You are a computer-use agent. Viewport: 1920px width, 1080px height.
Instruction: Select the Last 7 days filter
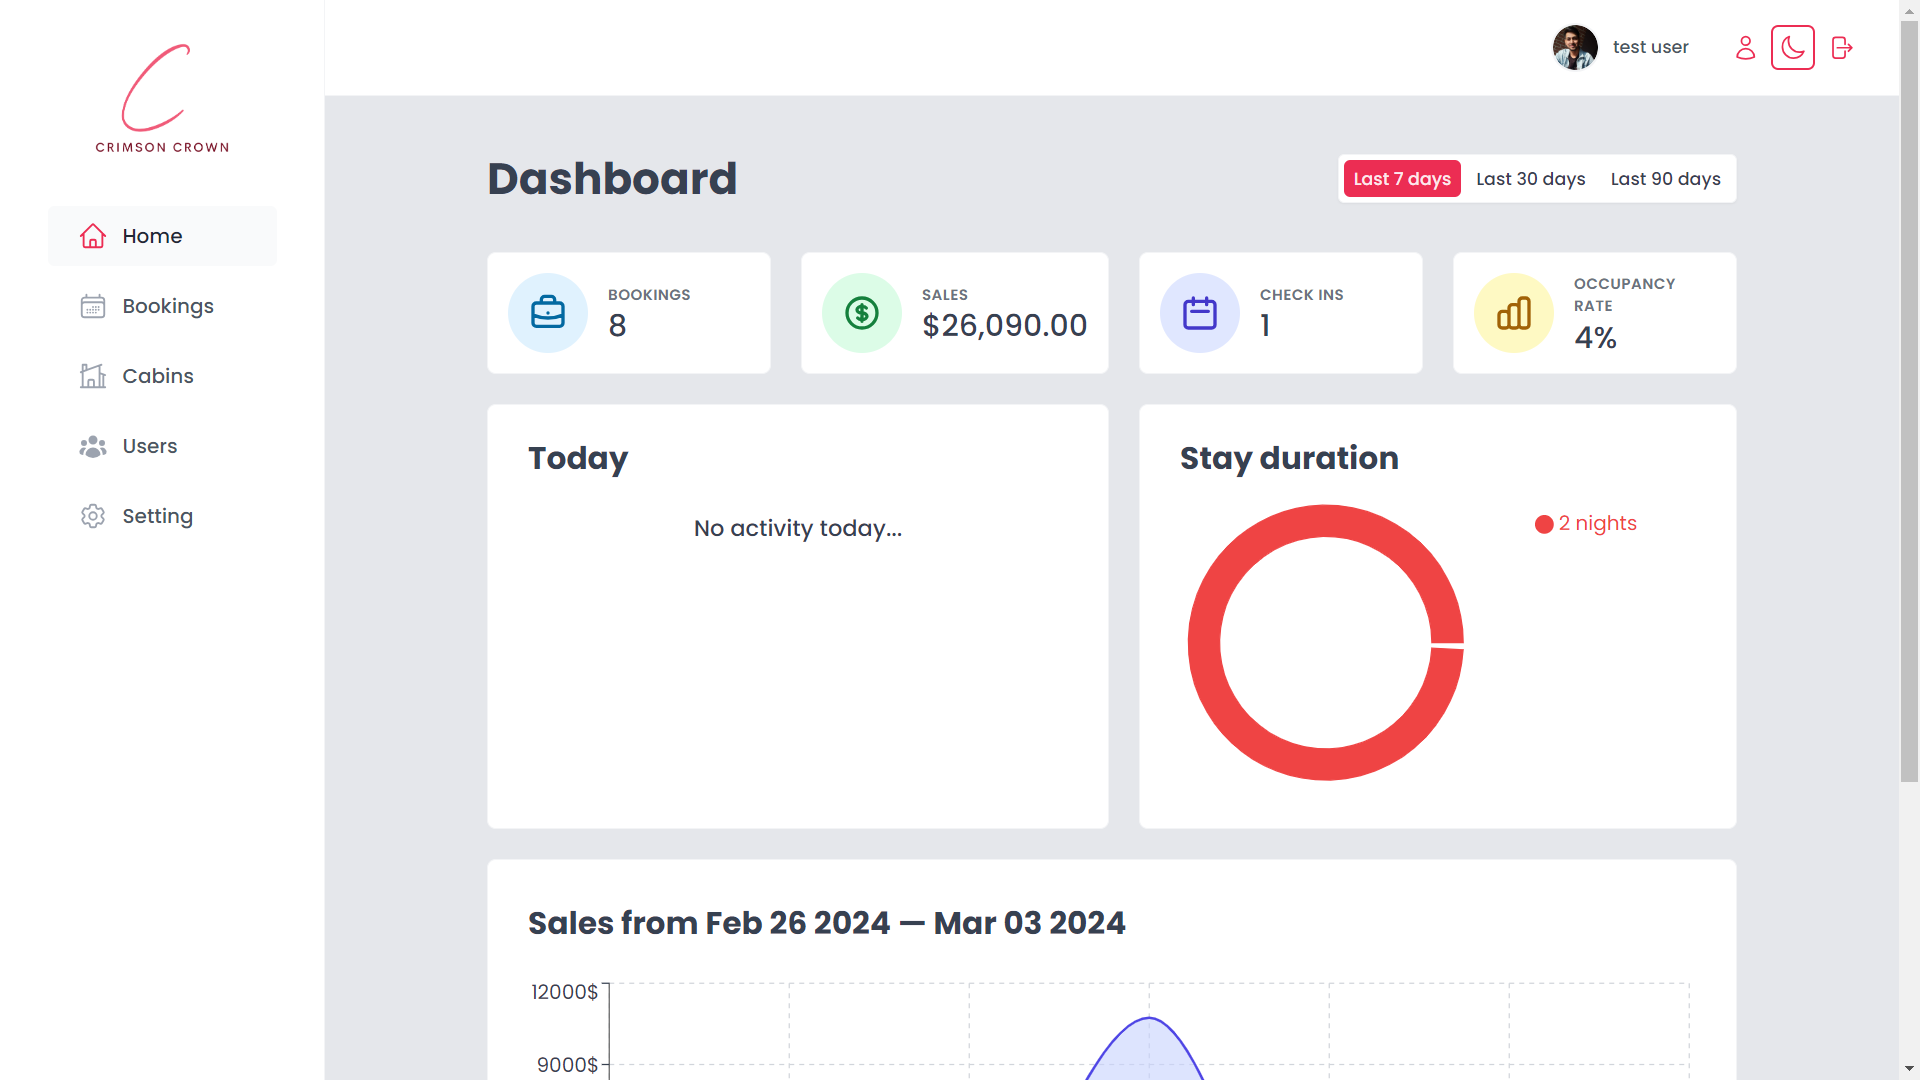(1401, 179)
